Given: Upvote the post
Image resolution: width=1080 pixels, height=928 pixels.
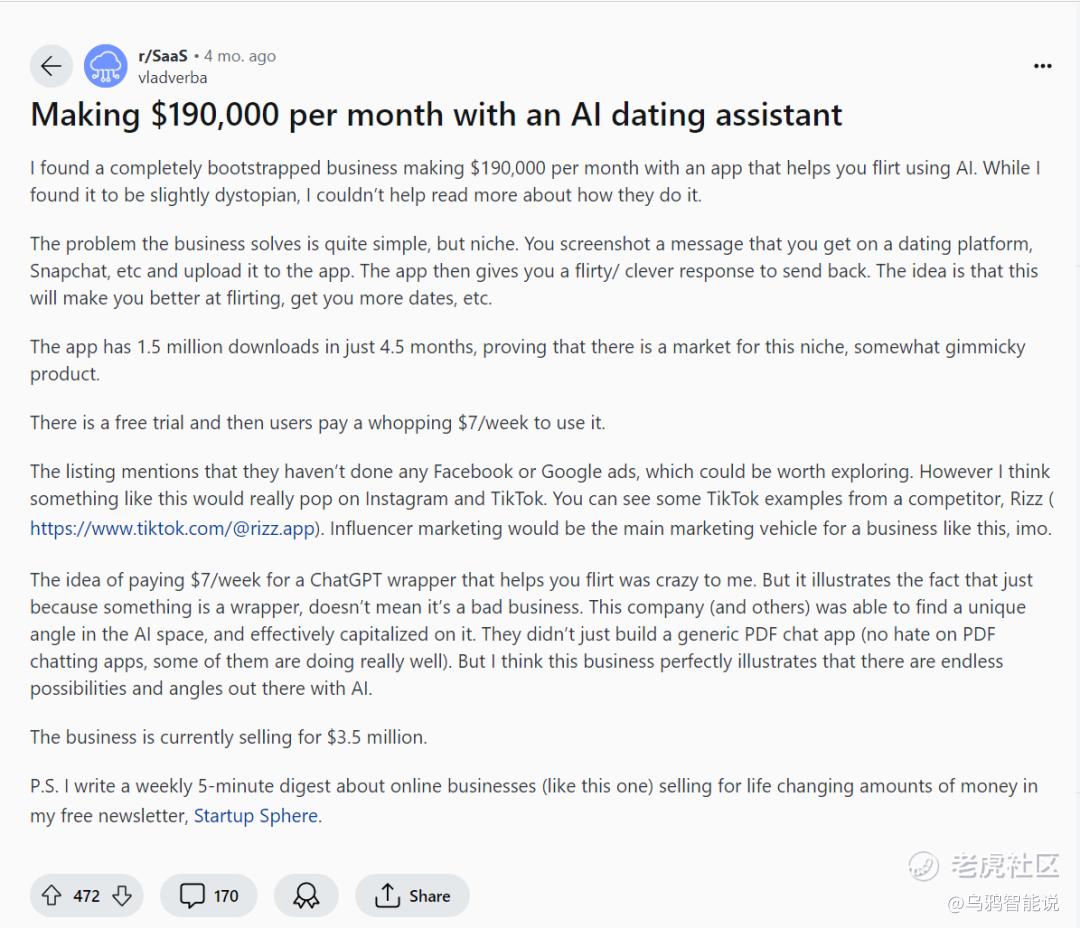Looking at the screenshot, I should point(51,895).
